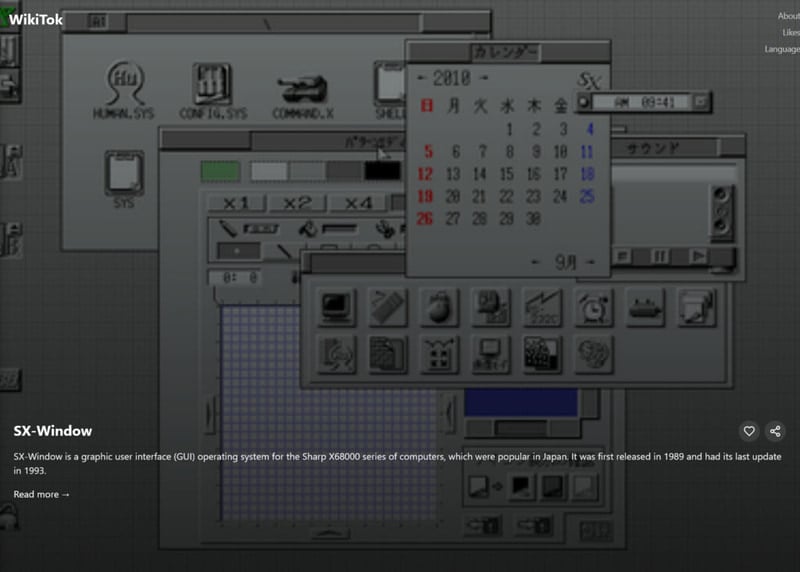
Task: Open the About menu item
Action: pos(788,16)
